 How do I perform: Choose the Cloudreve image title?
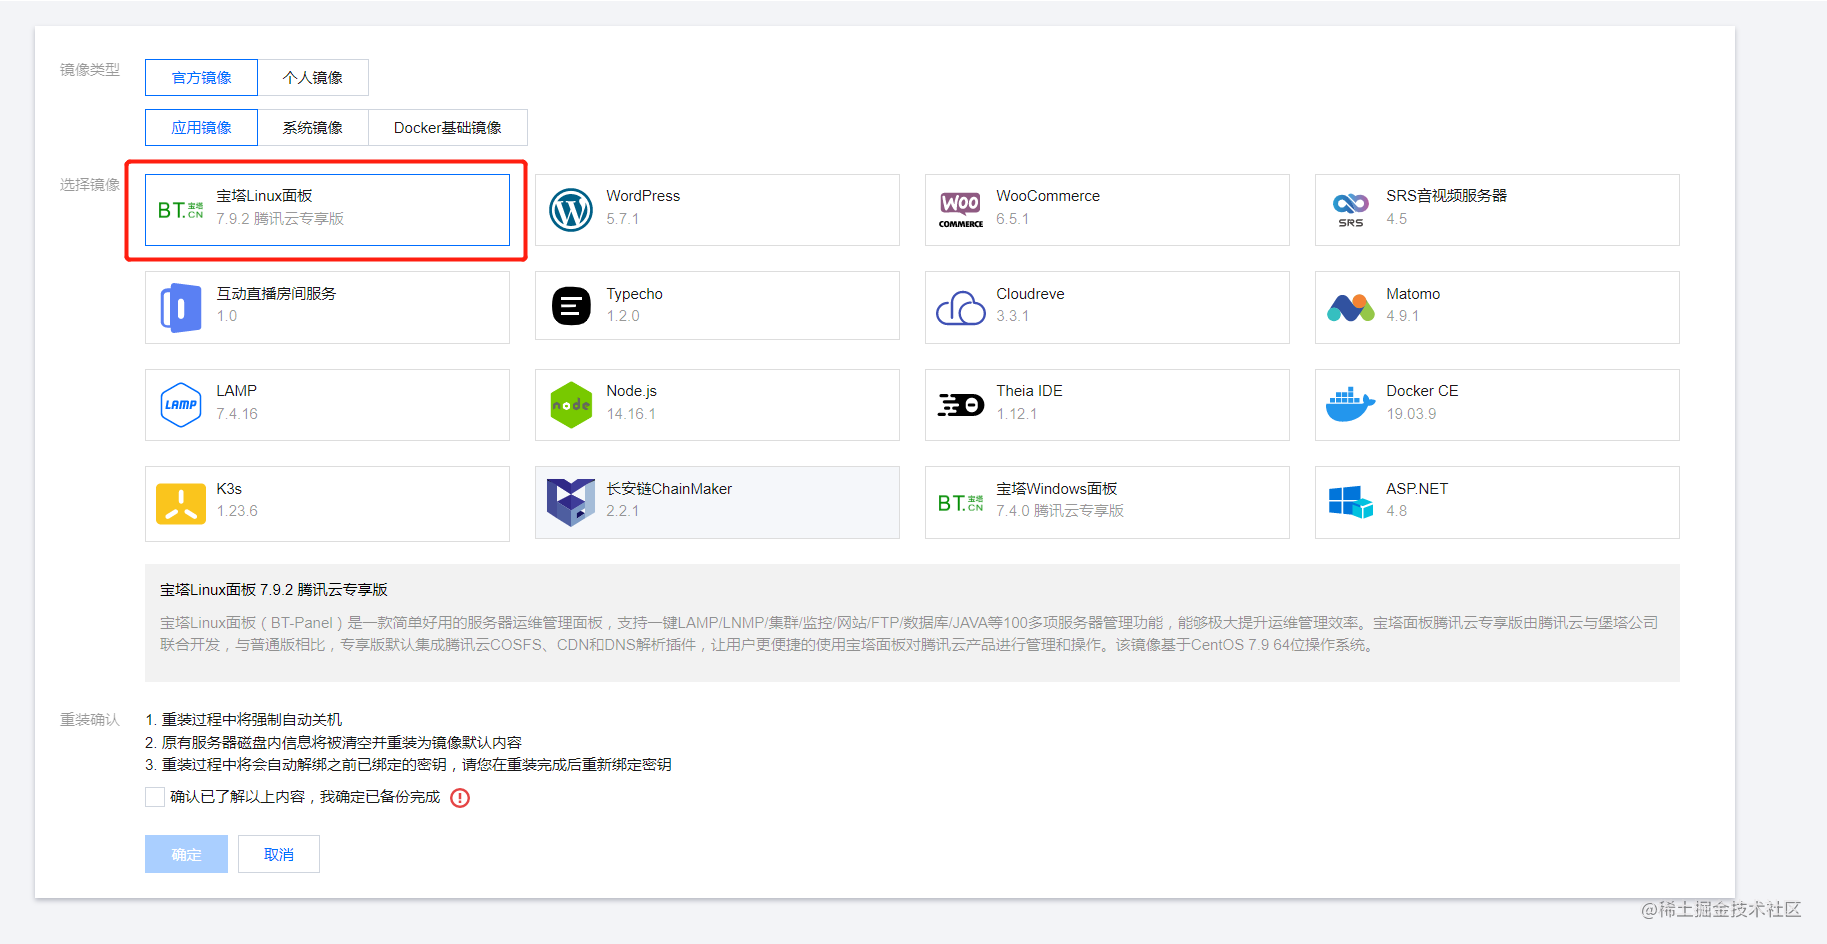point(1030,294)
